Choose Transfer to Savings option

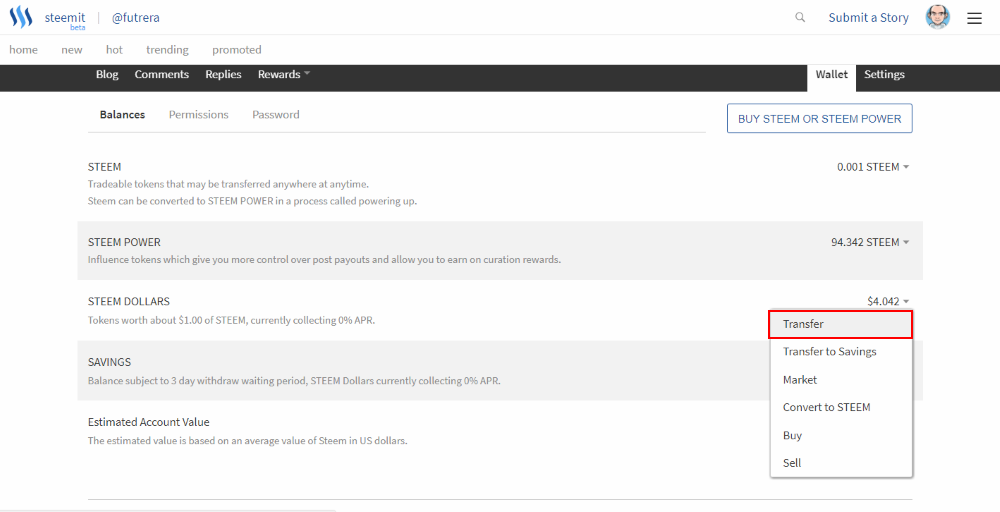(829, 352)
